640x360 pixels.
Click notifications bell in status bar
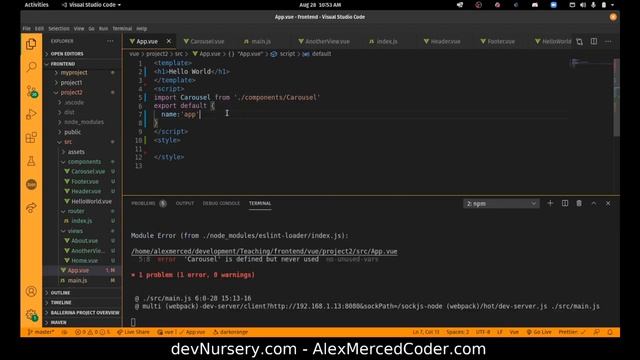pos(610,332)
